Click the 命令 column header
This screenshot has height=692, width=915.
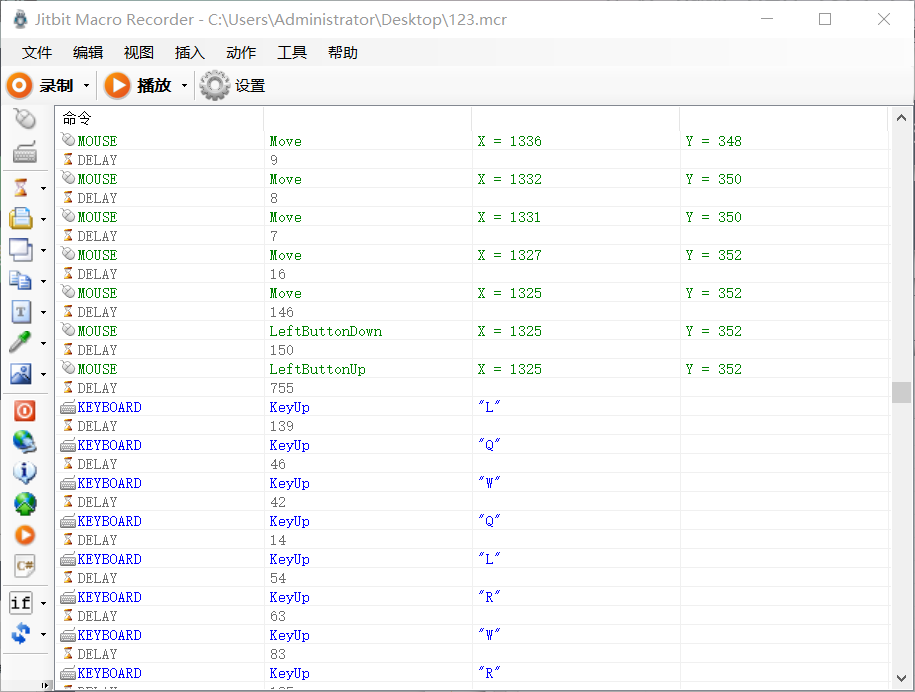click(160, 119)
